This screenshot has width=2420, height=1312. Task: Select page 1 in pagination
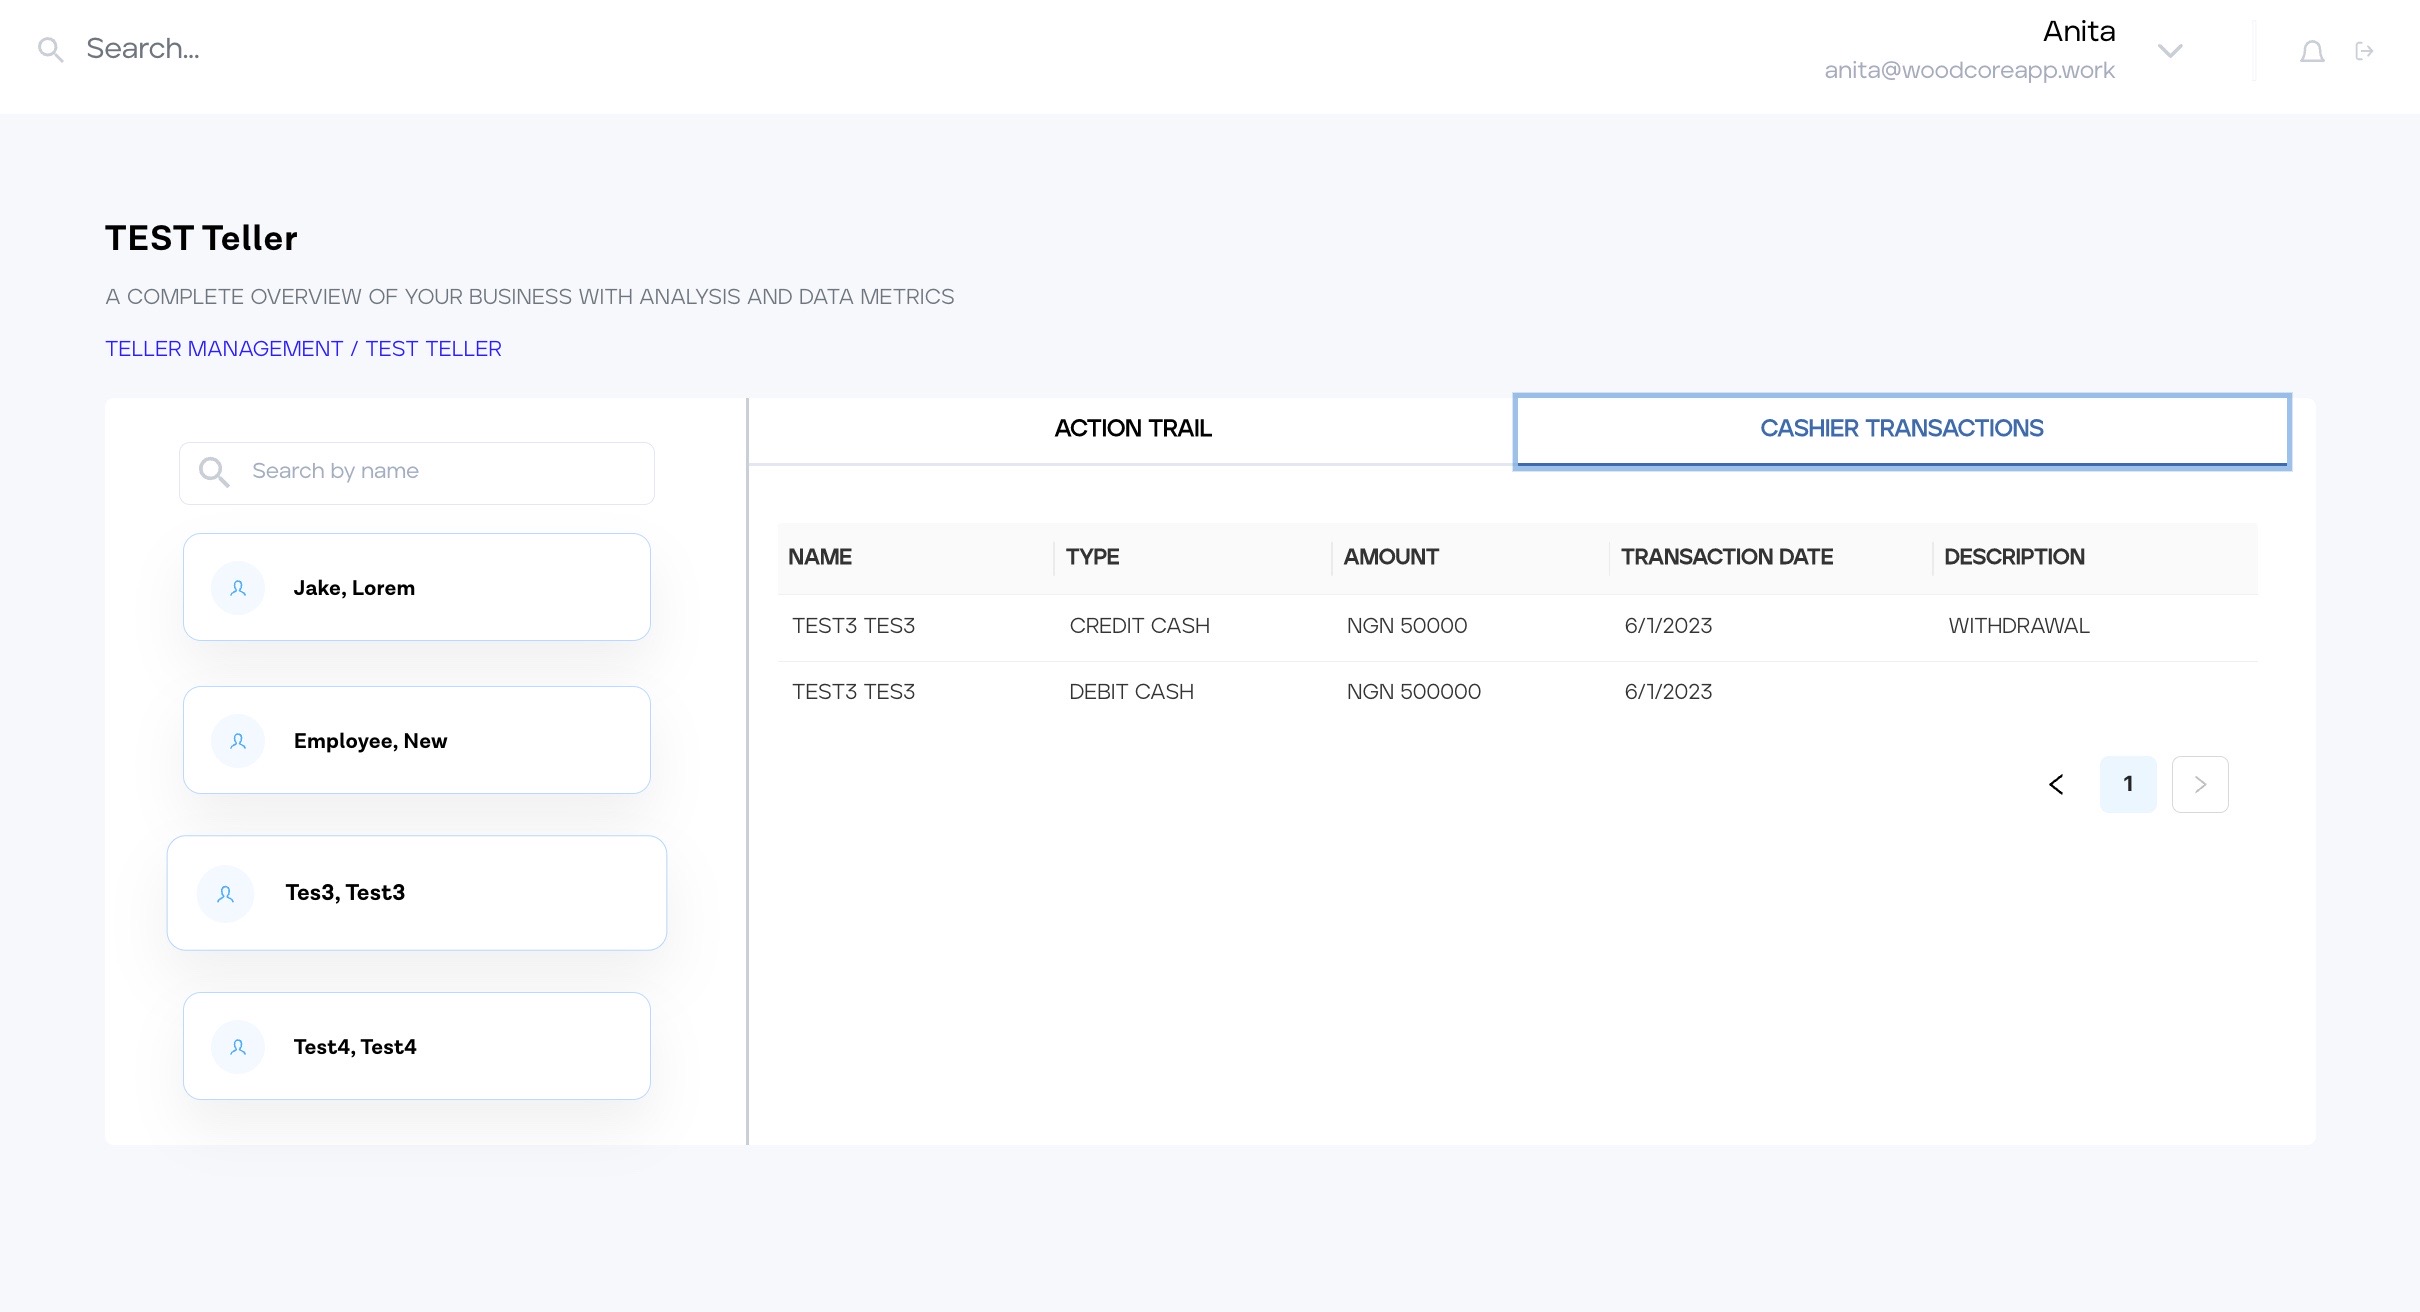click(x=2128, y=785)
